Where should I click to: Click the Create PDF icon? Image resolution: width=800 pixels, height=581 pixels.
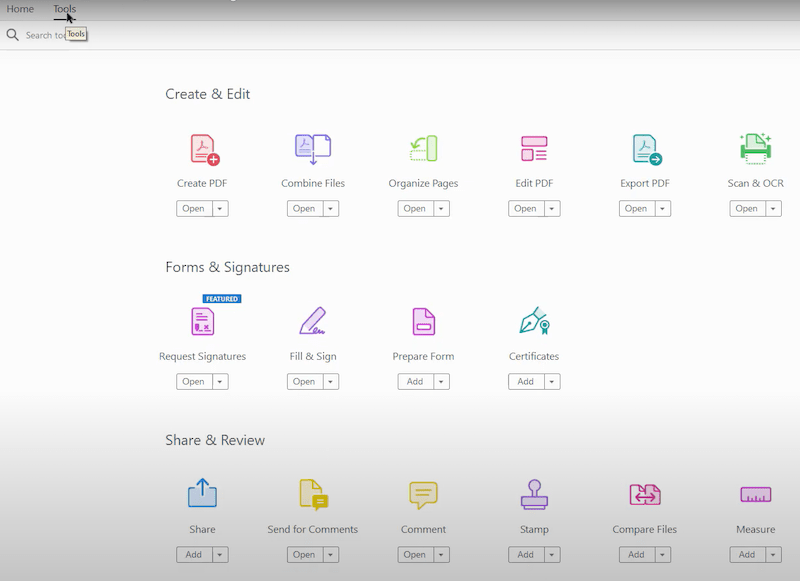tap(204, 150)
